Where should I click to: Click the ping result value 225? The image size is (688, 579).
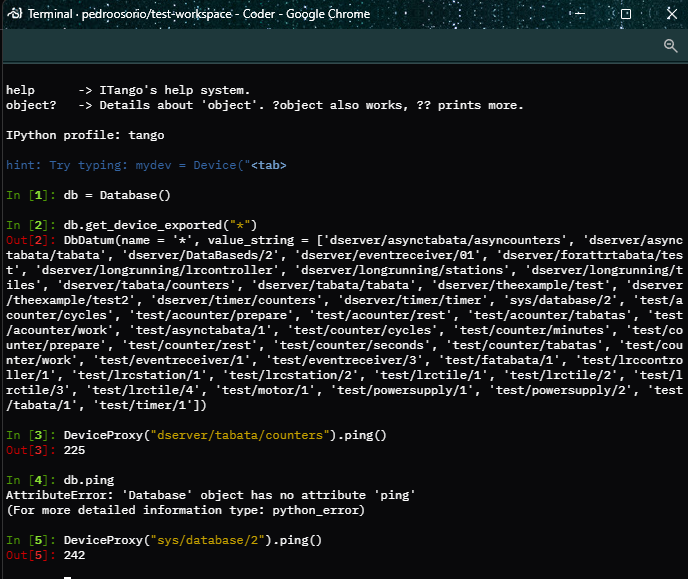click(x=74, y=450)
